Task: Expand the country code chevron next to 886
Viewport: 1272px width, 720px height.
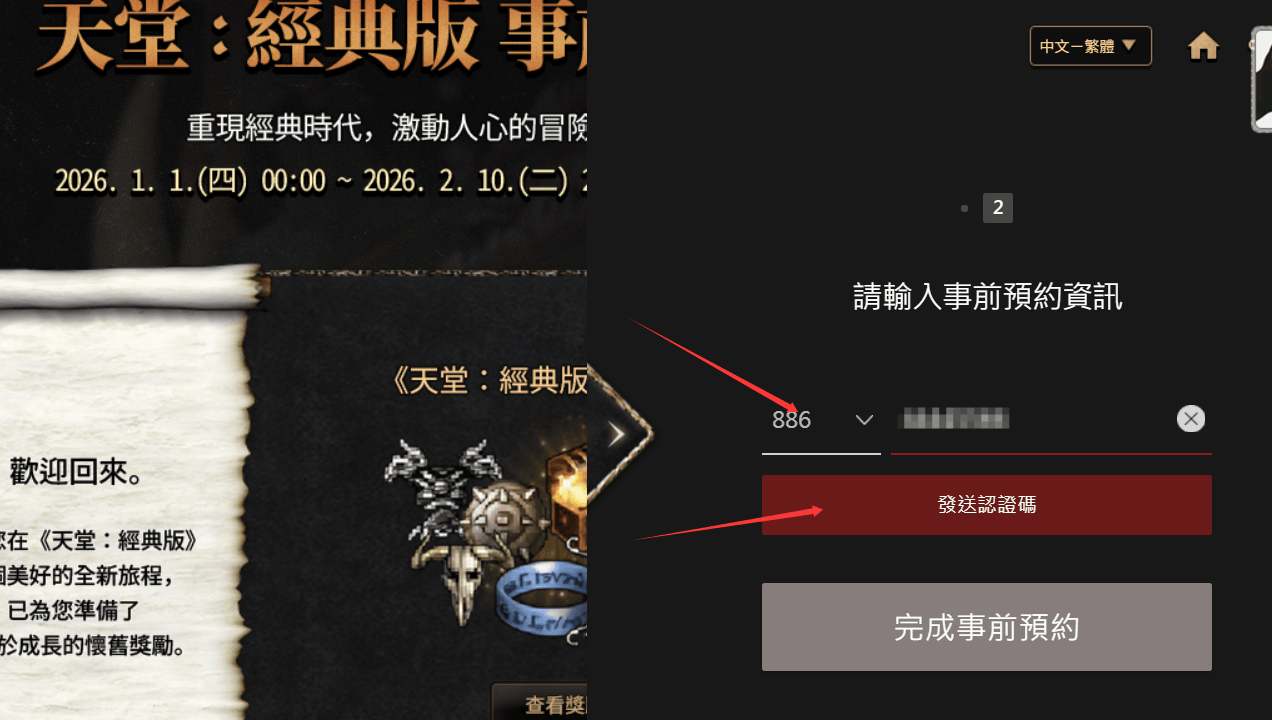Action: click(864, 420)
